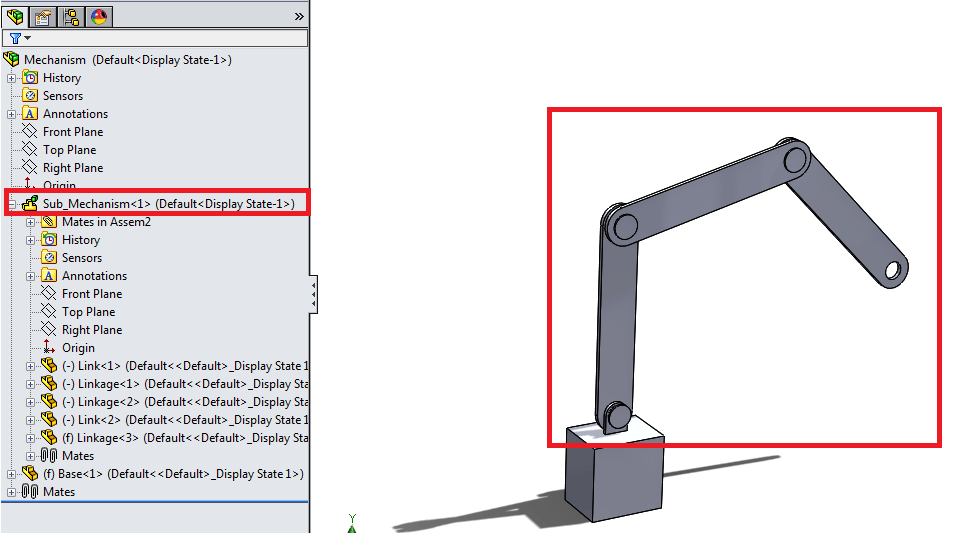The width and height of the screenshot is (959, 533).
Task: Switch to the PropertyManager tab
Action: coord(43,17)
